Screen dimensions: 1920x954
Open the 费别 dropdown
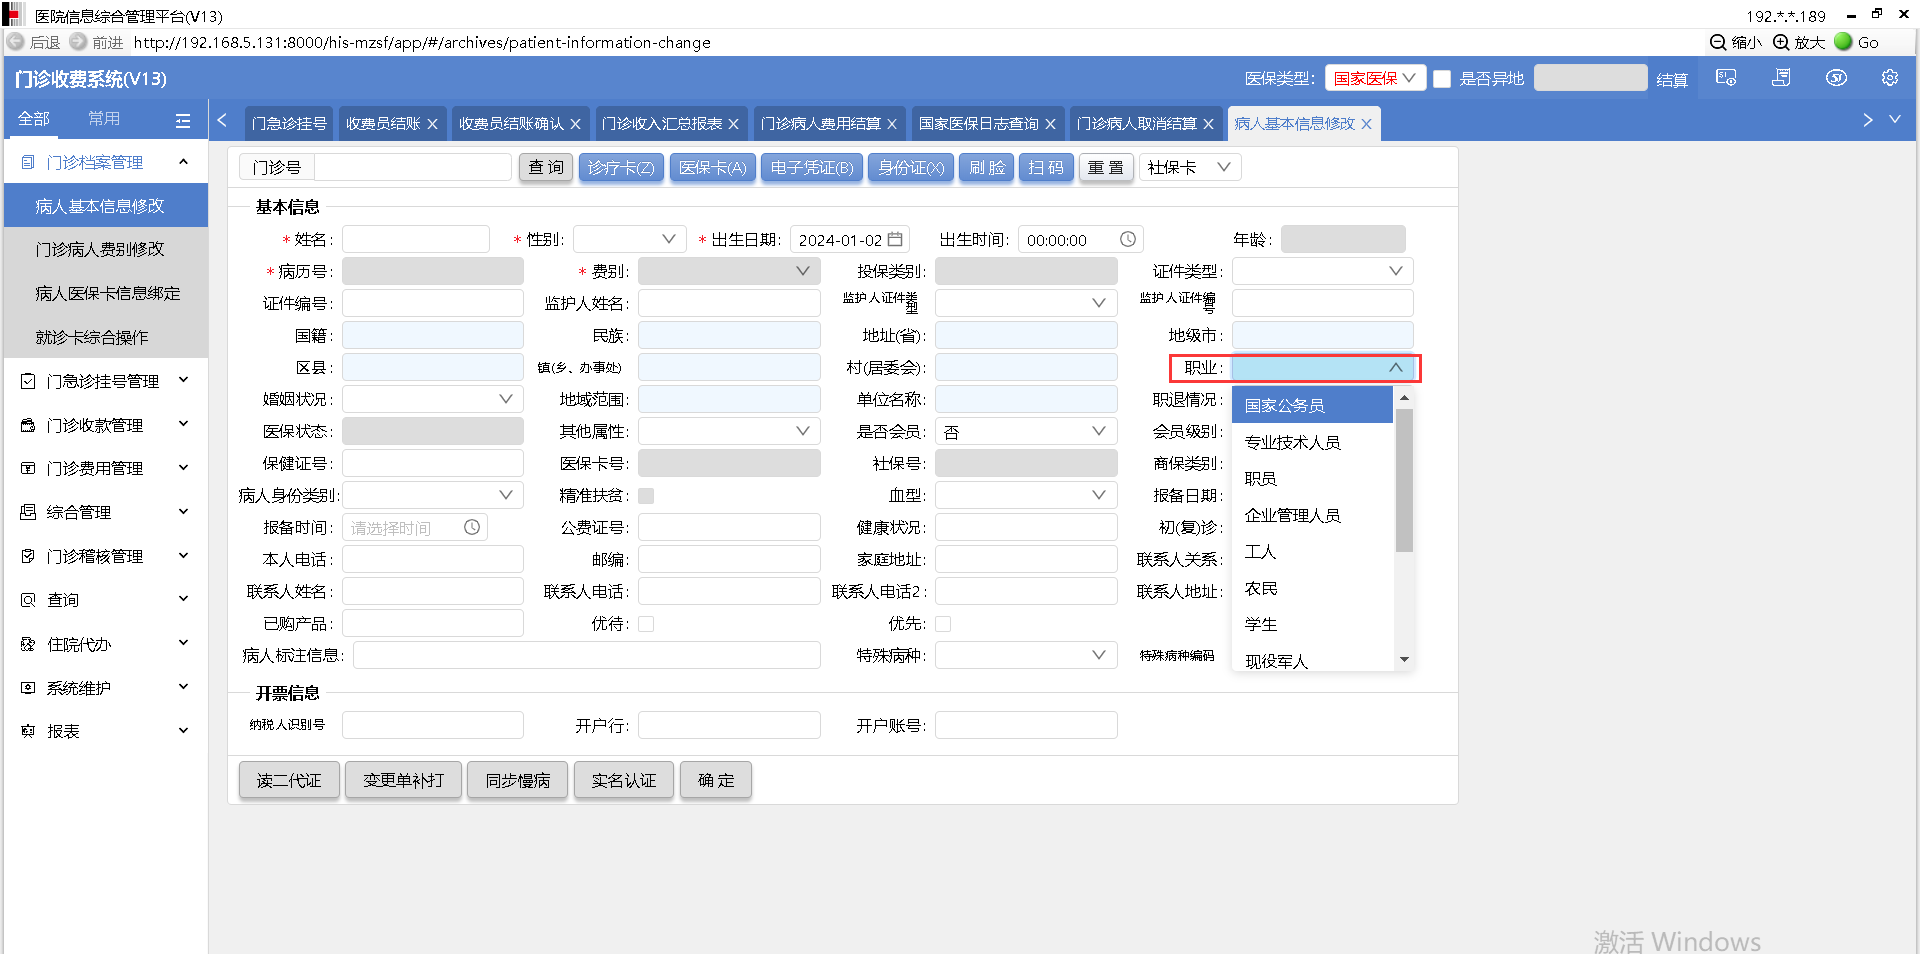(729, 271)
